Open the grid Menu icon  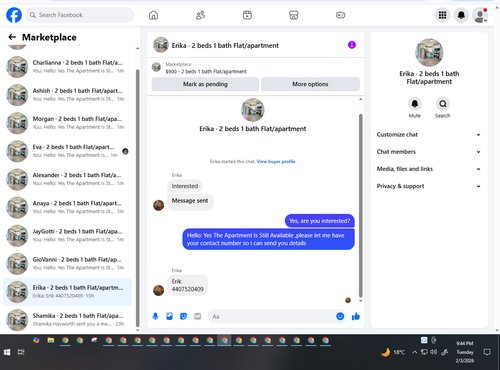coord(442,15)
